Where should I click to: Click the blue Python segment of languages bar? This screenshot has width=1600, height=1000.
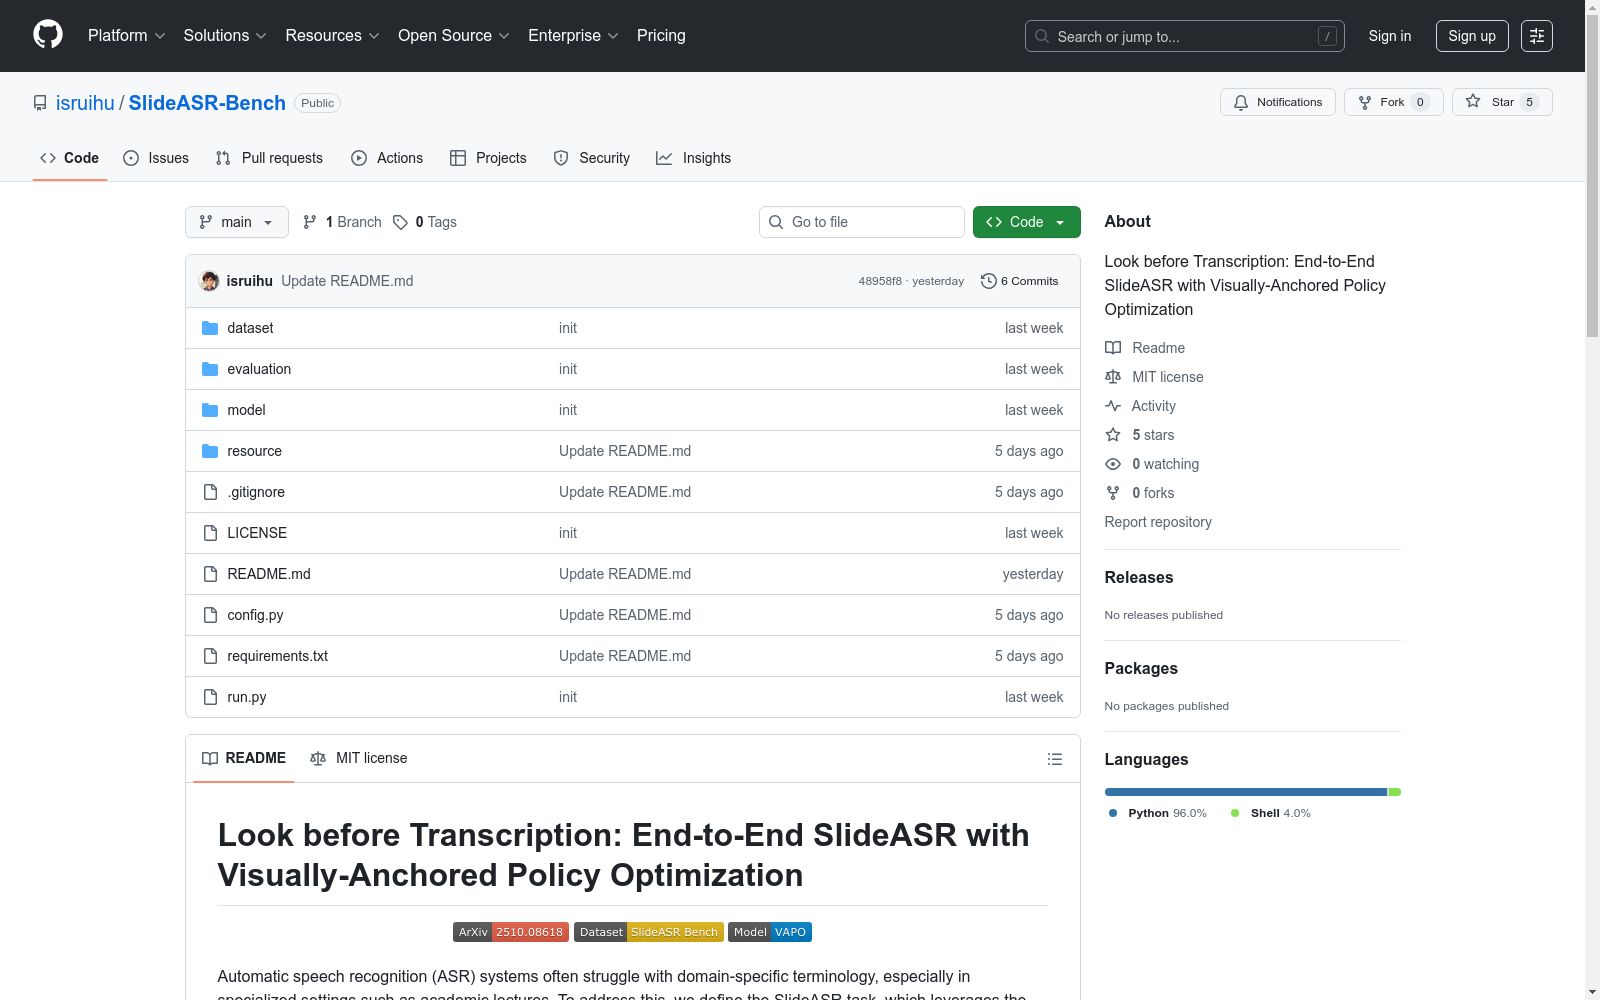coord(1246,792)
